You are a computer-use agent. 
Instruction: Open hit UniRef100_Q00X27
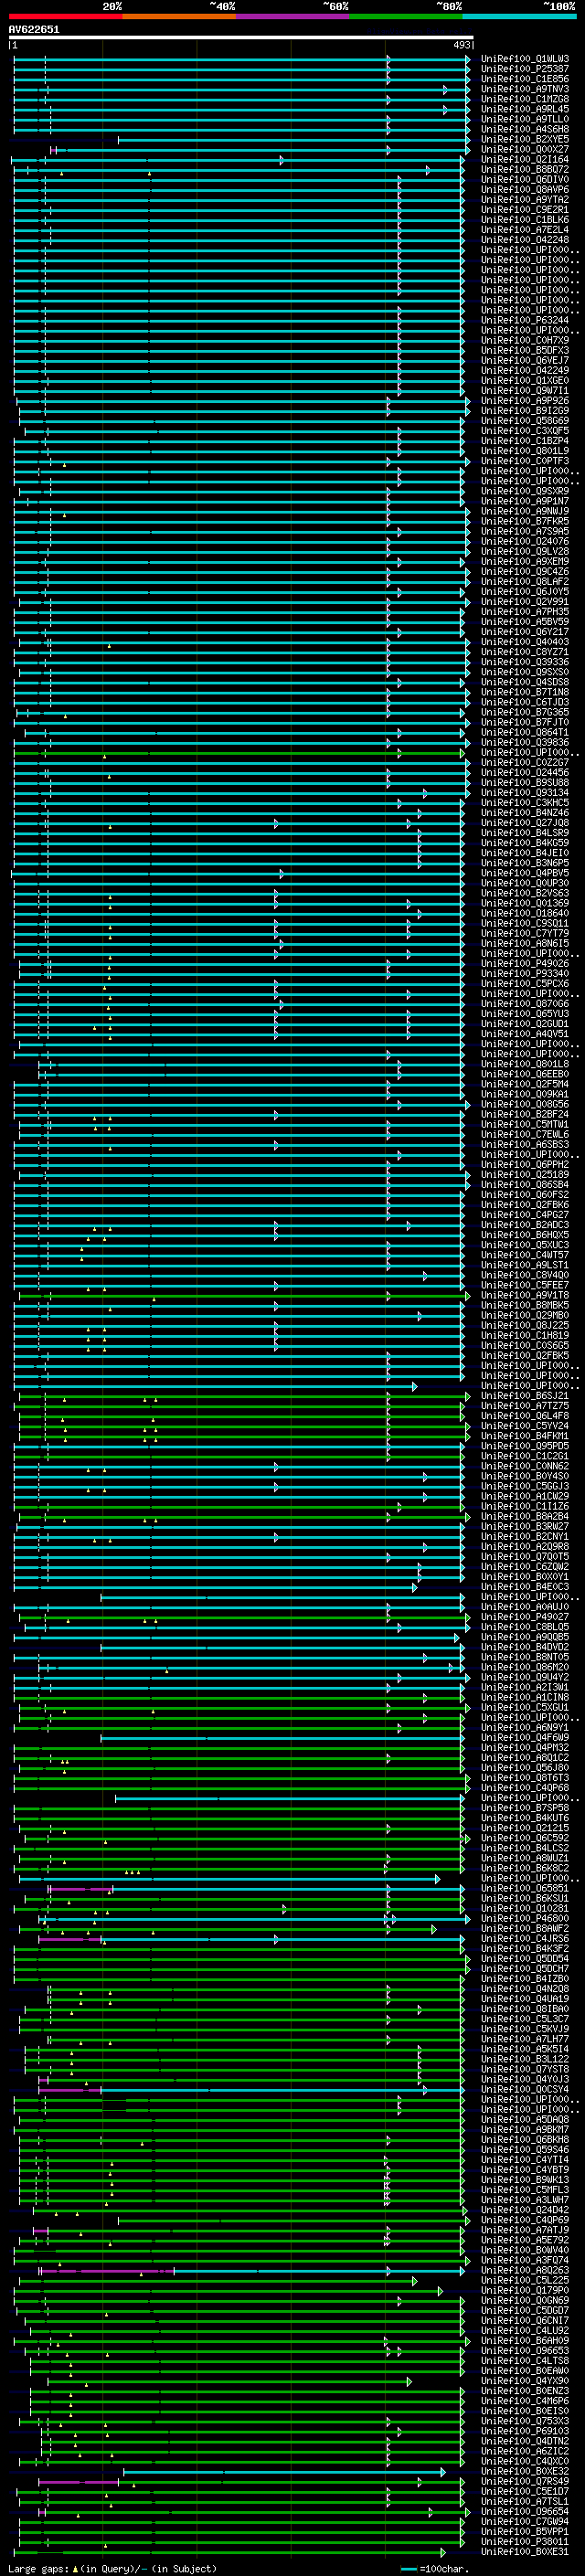pos(525,149)
